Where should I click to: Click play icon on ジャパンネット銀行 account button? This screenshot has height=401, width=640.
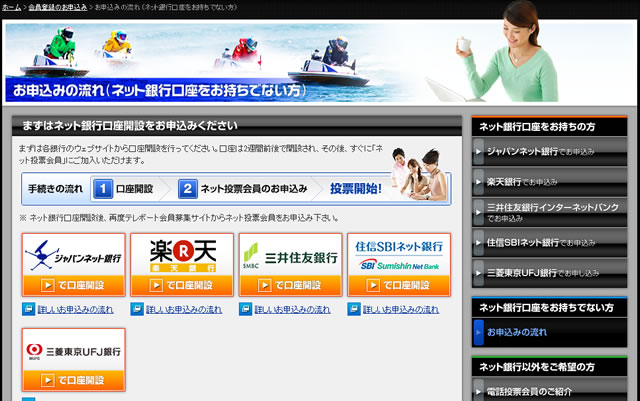48,285
